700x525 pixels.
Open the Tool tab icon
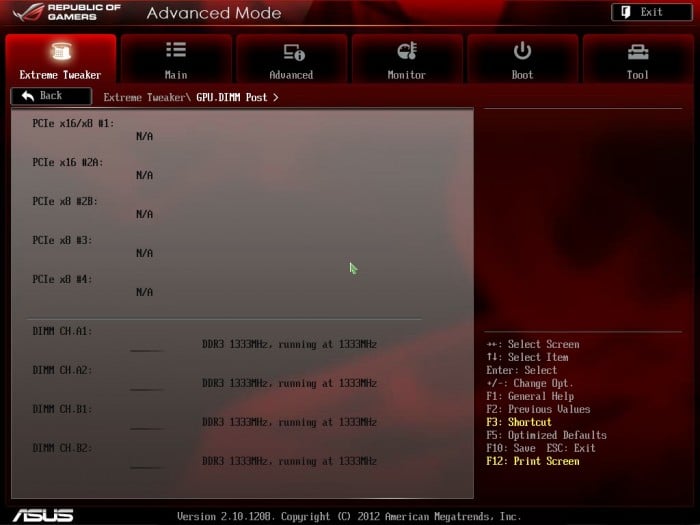[x=637, y=51]
